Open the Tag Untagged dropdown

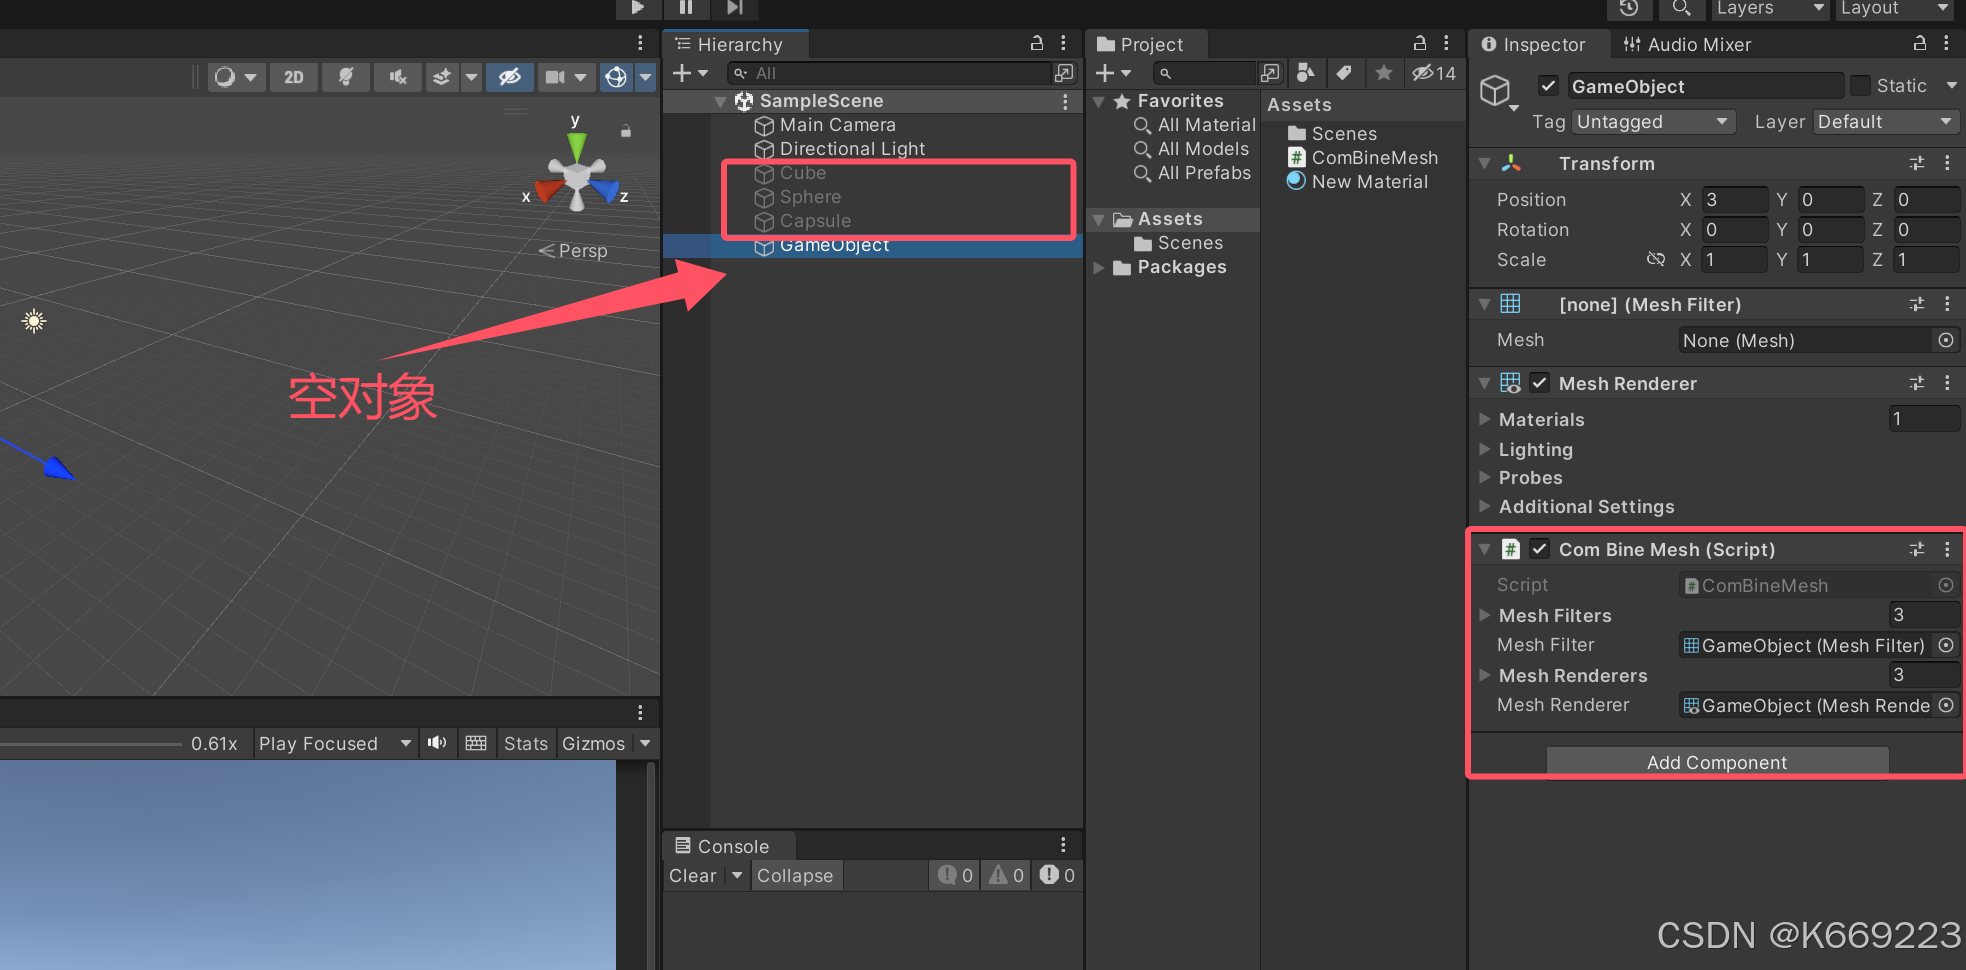[1652, 122]
